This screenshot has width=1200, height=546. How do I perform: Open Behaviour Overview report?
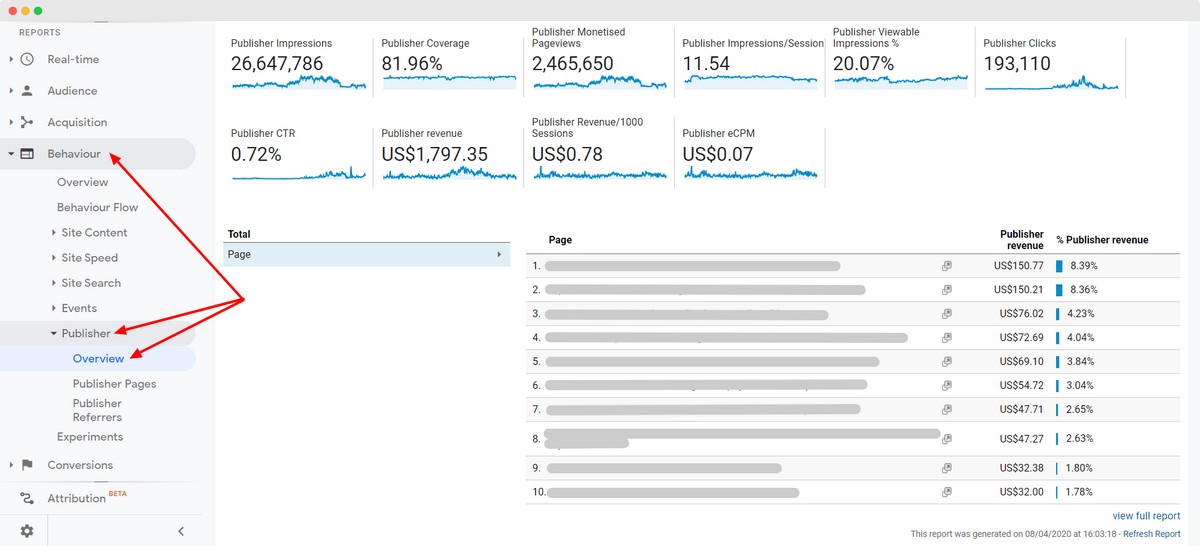coord(83,182)
